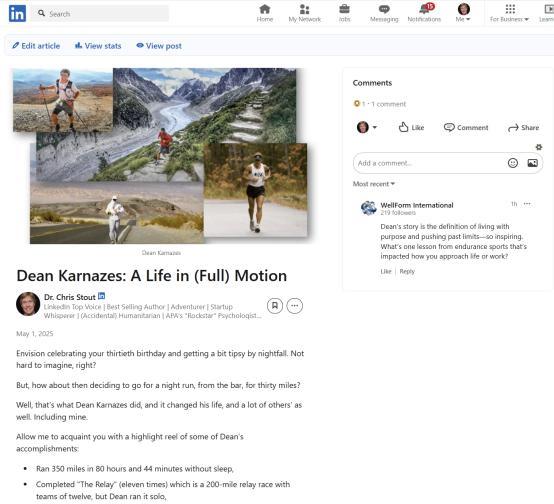Open the Learning icon at top right
Screen dimensions: 554x504
pos(547,13)
